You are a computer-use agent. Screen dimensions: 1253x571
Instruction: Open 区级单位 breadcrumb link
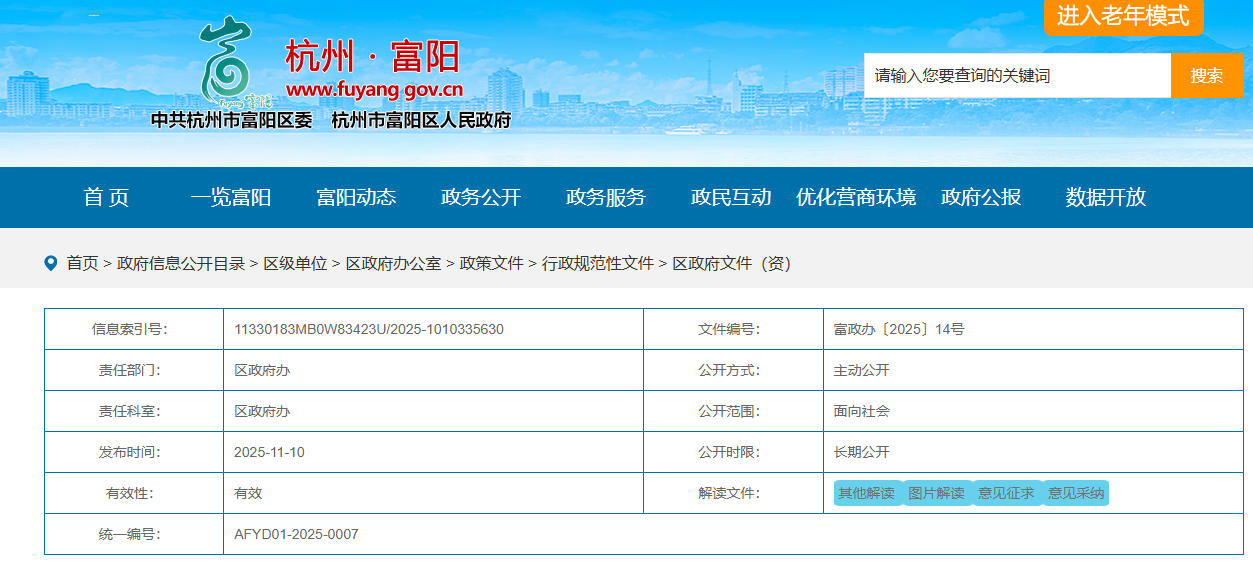click(295, 263)
